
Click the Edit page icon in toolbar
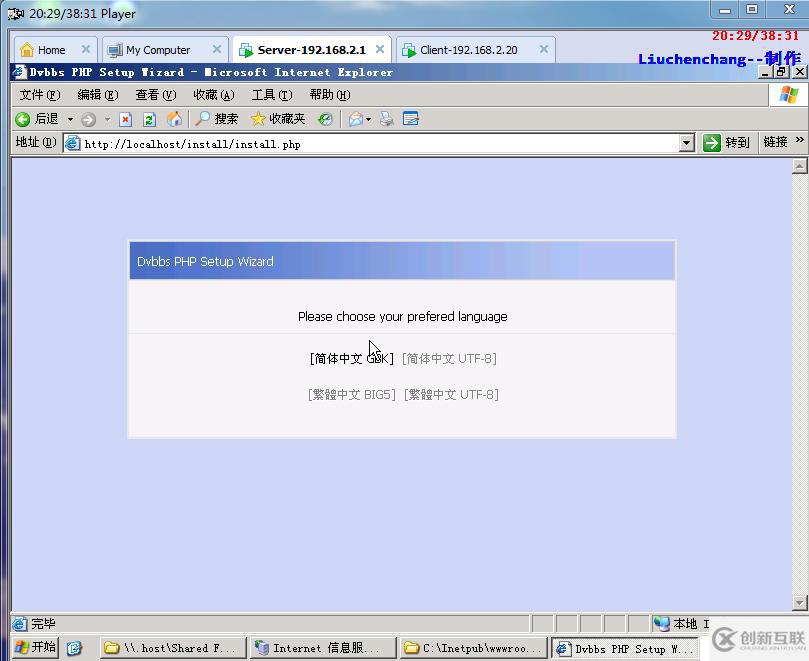[x=411, y=119]
